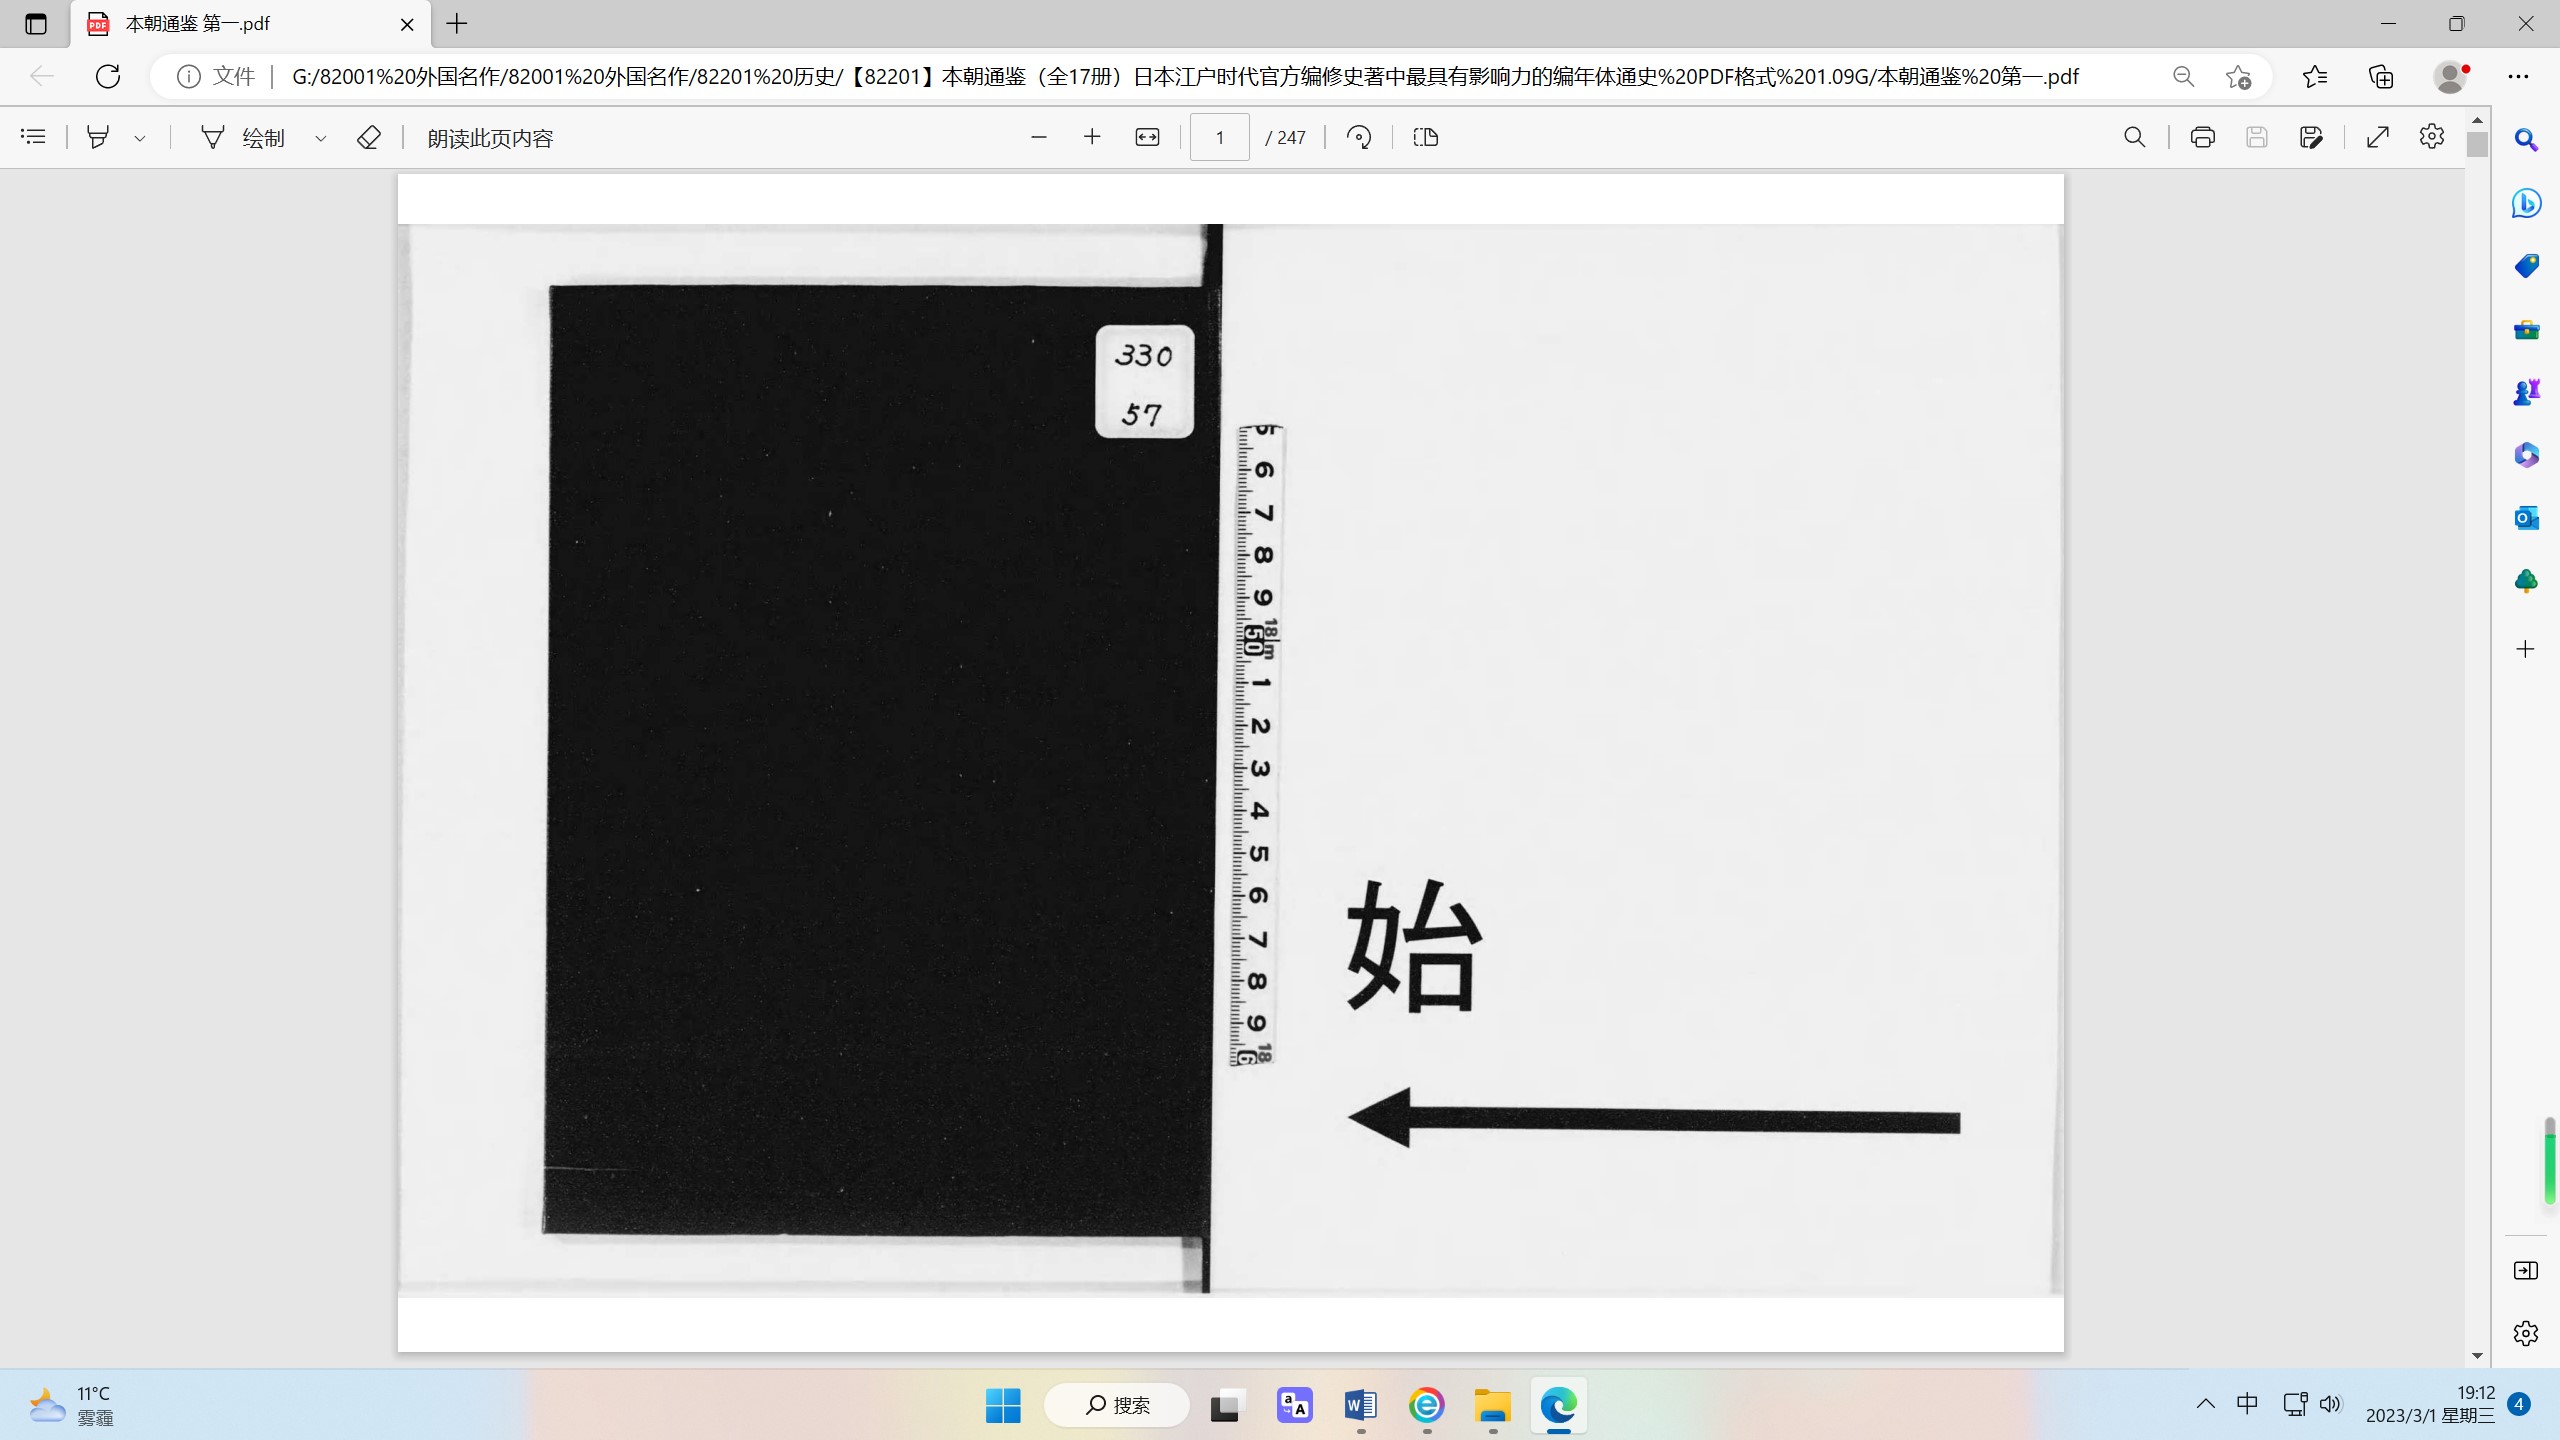Screen dimensions: 2560x1440
Task: Open find in PDF search
Action: pos(2134,137)
